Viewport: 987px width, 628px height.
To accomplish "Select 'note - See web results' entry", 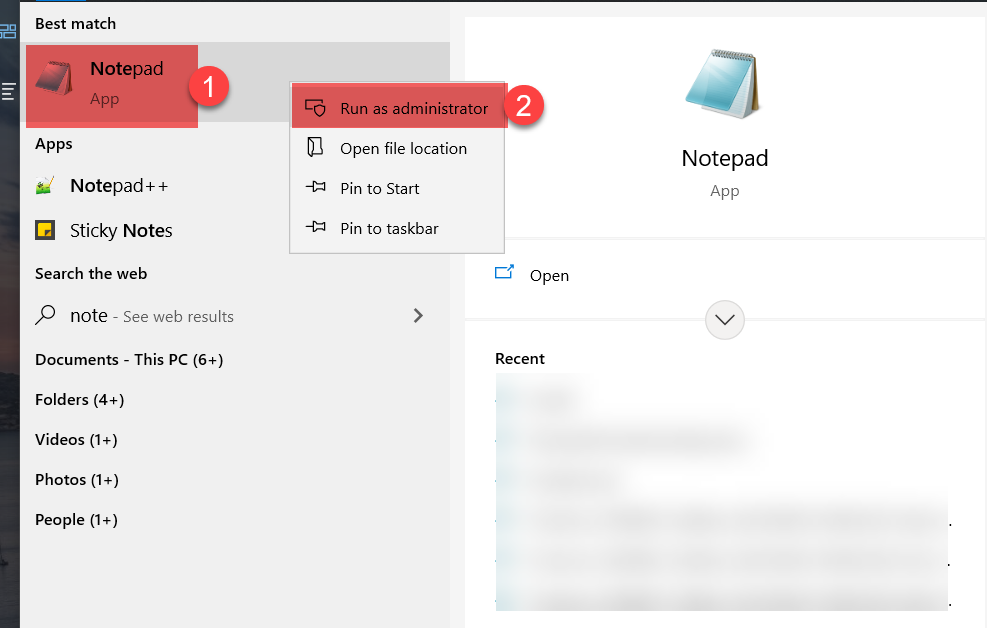I will (x=235, y=315).
